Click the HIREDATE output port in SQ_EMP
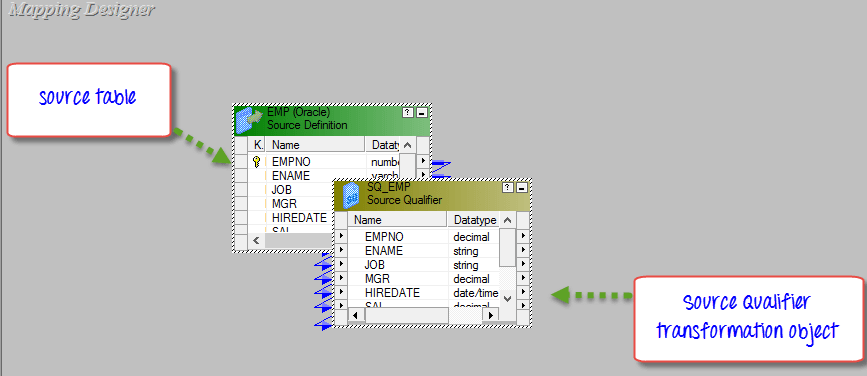 tap(523, 292)
